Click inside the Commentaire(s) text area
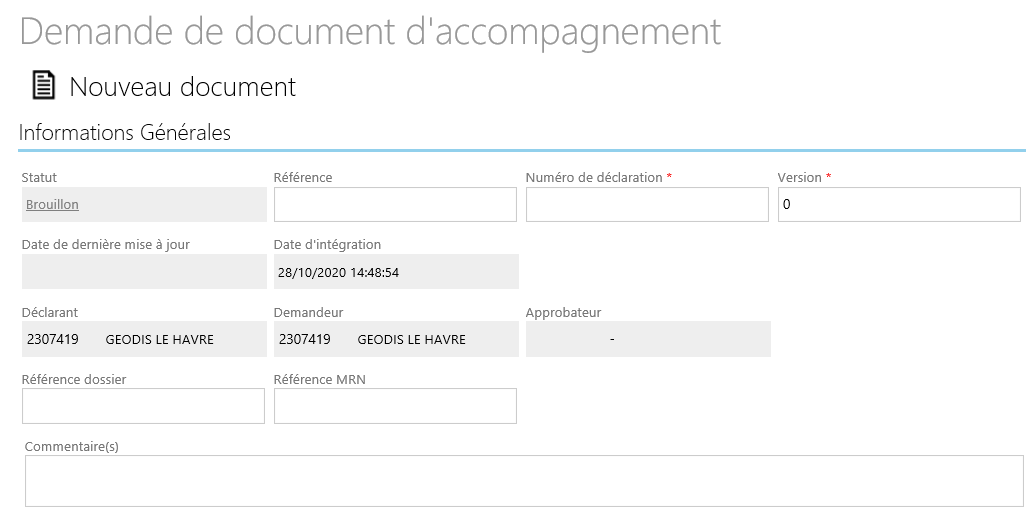The width and height of the screenshot is (1028, 512). 524,481
